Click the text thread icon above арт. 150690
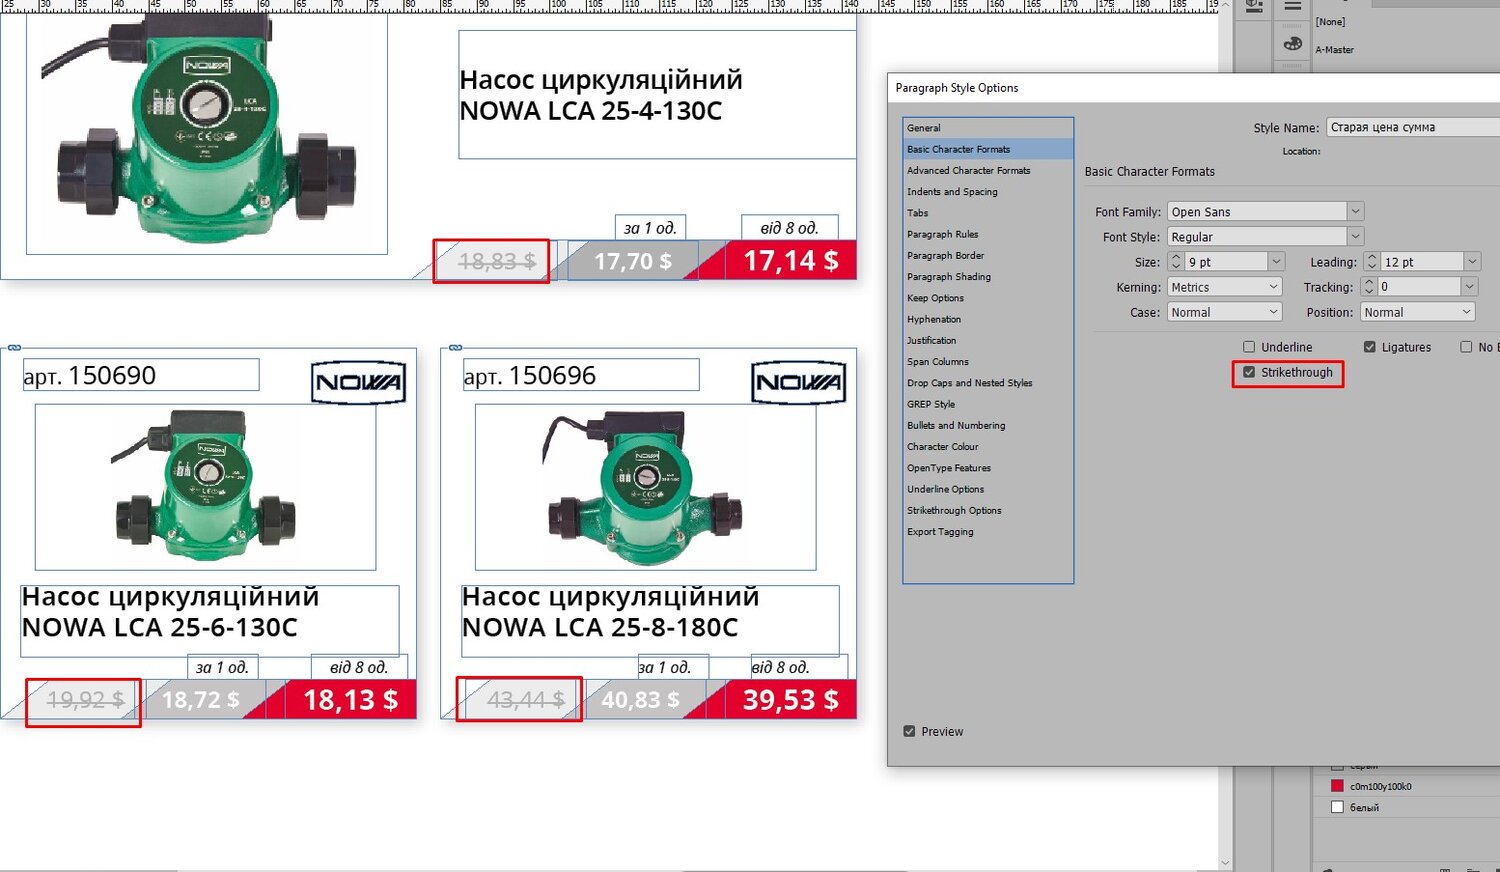Viewport: 1500px width, 872px height. (x=14, y=348)
